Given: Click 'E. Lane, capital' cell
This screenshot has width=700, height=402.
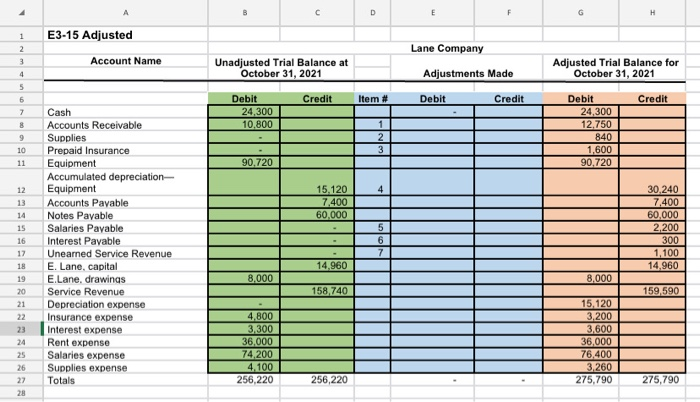Looking at the screenshot, I should point(125,266).
